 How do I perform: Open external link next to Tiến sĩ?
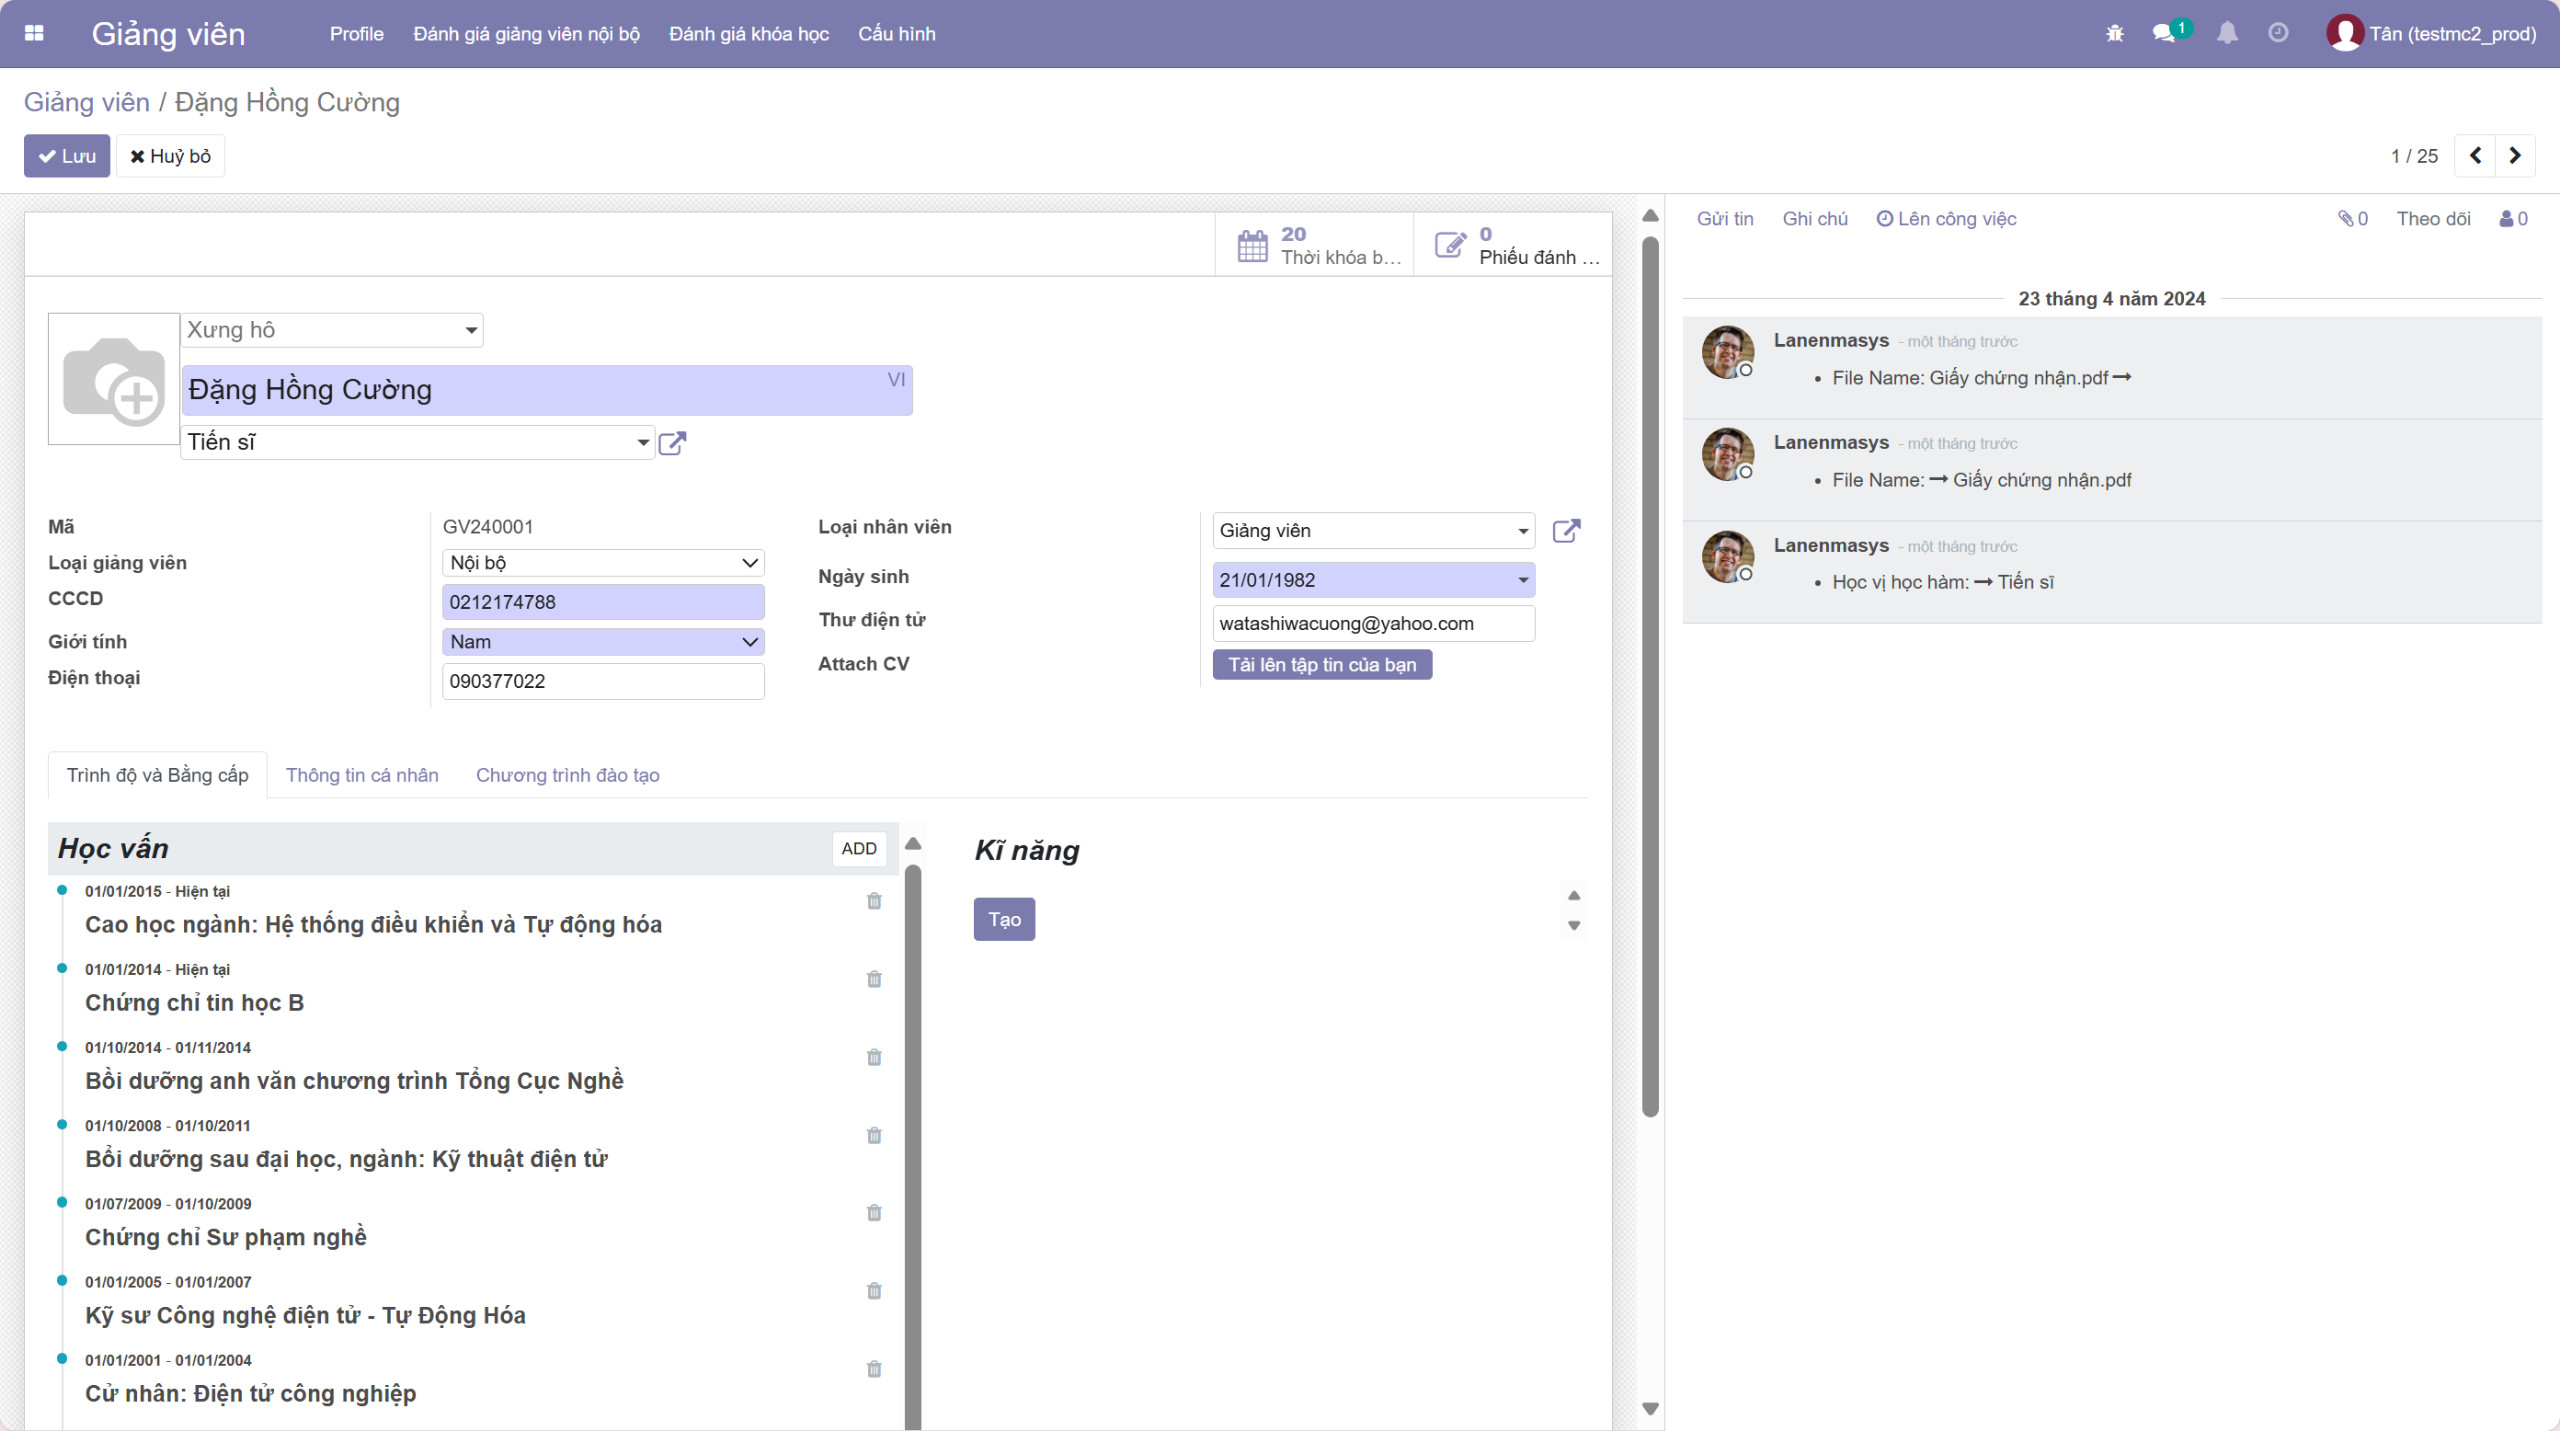(x=672, y=443)
